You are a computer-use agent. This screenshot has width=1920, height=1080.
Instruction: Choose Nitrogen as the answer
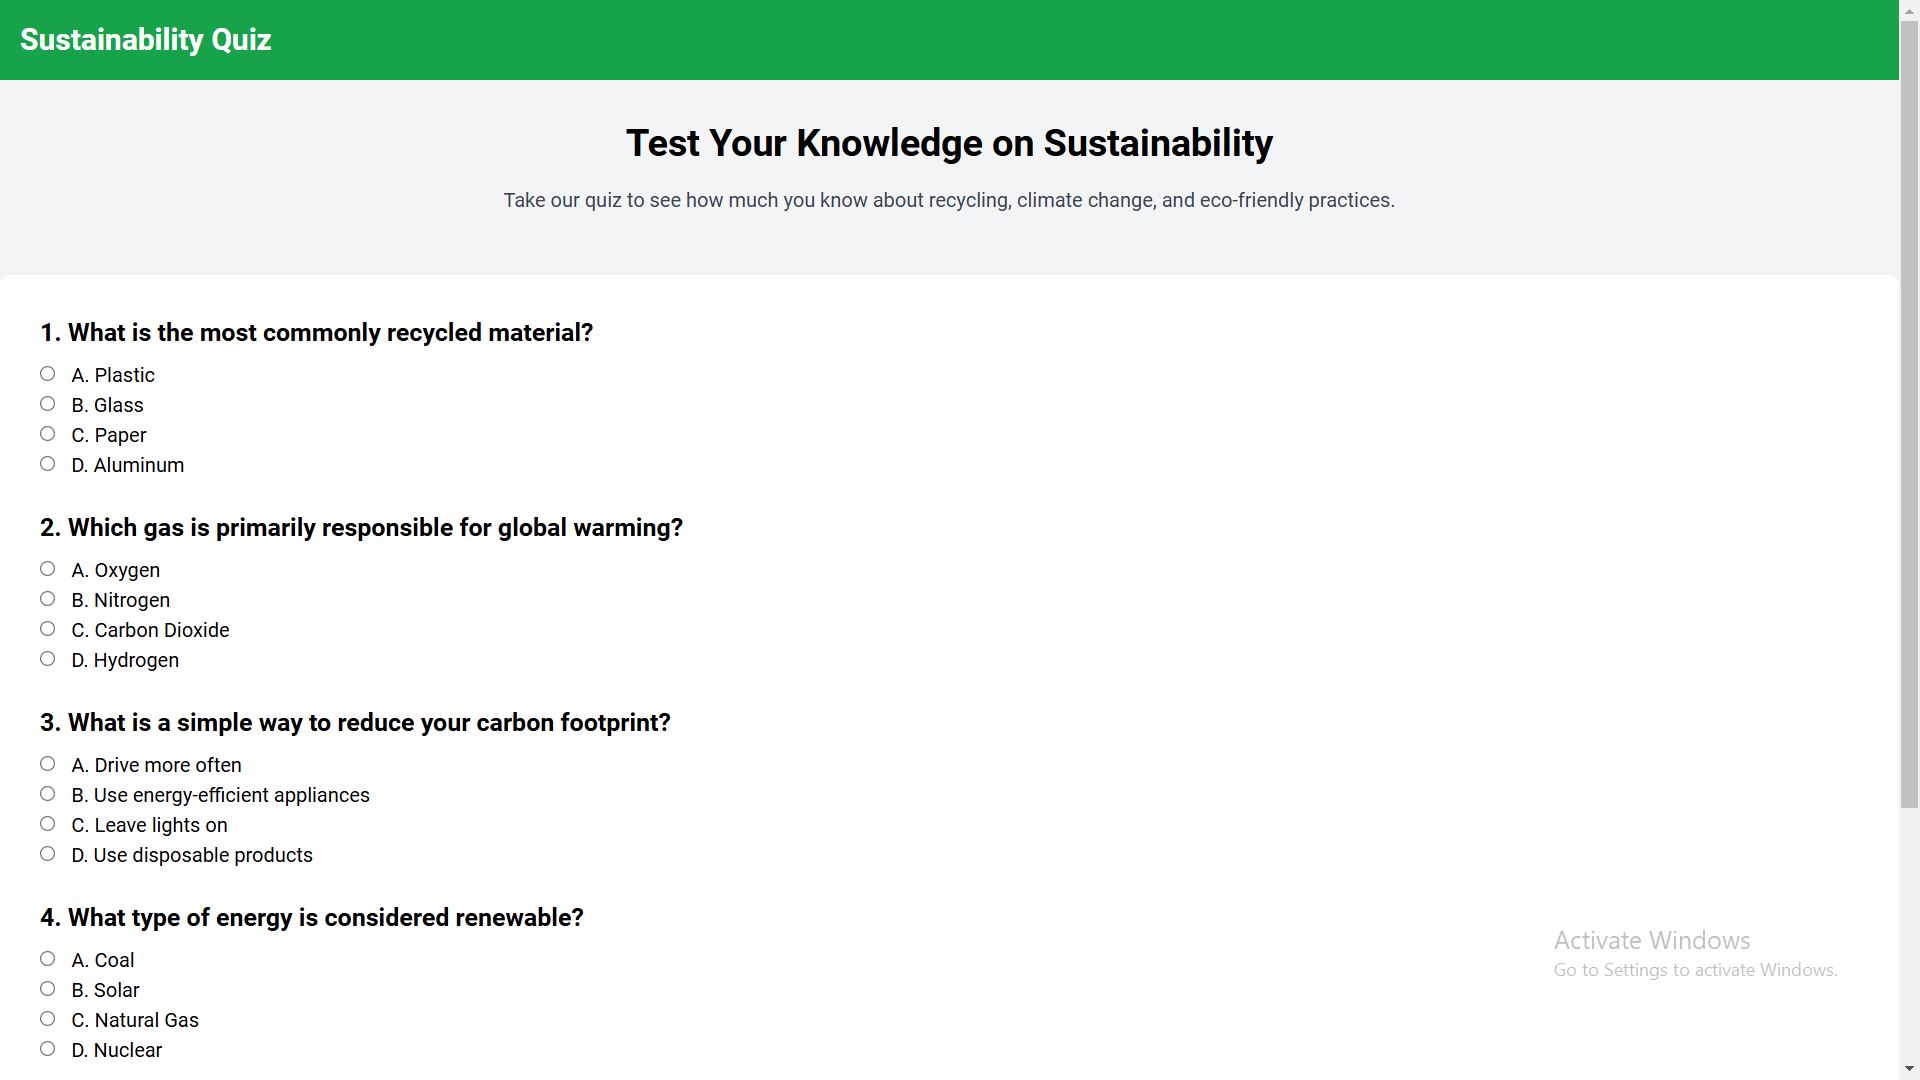(x=48, y=599)
